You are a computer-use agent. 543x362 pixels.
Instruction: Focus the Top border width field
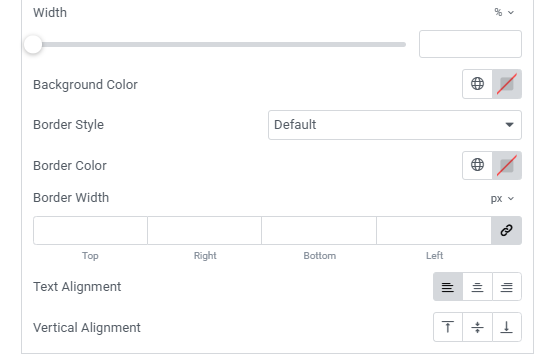click(90, 230)
